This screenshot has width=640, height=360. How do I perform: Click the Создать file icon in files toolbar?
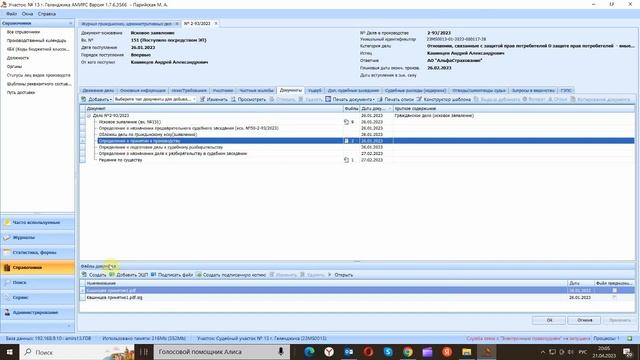[x=84, y=275]
